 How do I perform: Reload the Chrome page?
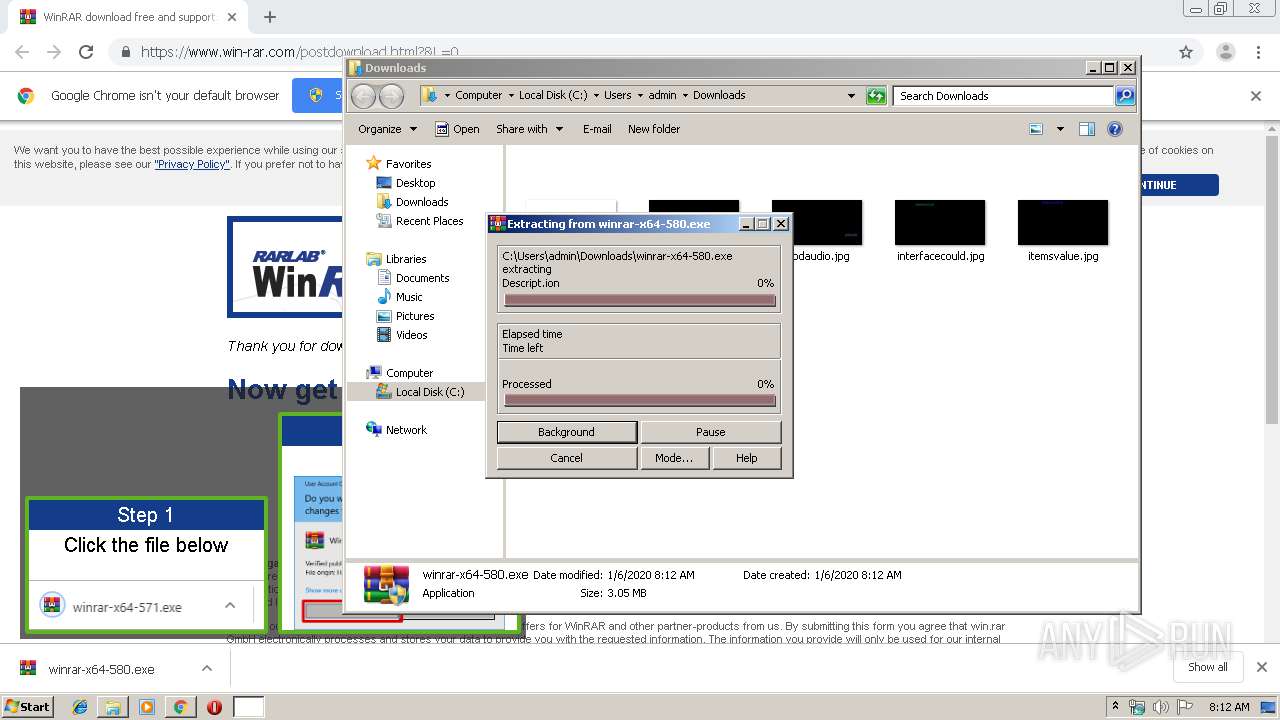86,52
